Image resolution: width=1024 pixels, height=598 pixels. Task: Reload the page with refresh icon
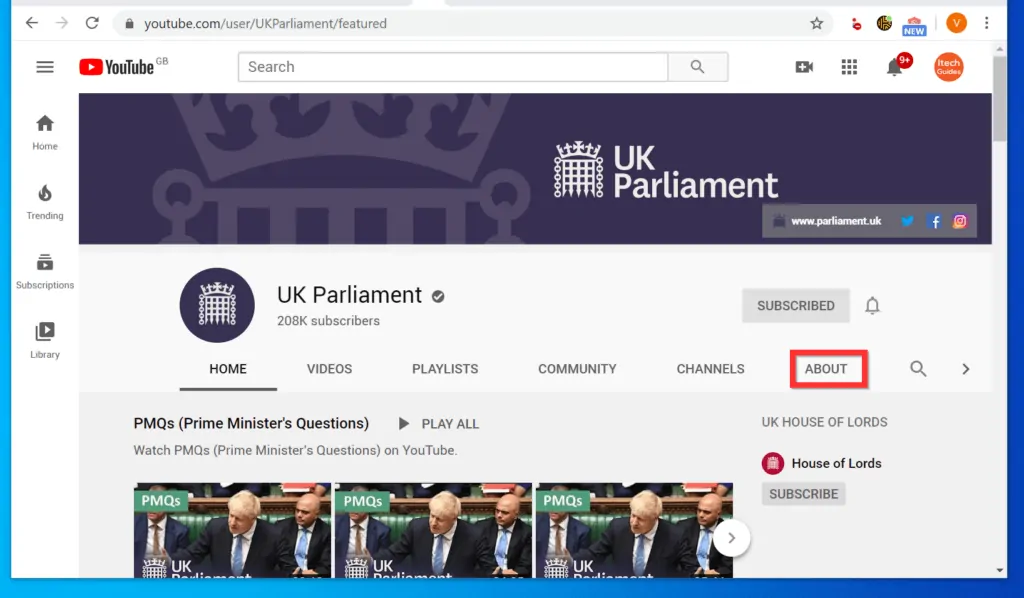pyautogui.click(x=92, y=24)
